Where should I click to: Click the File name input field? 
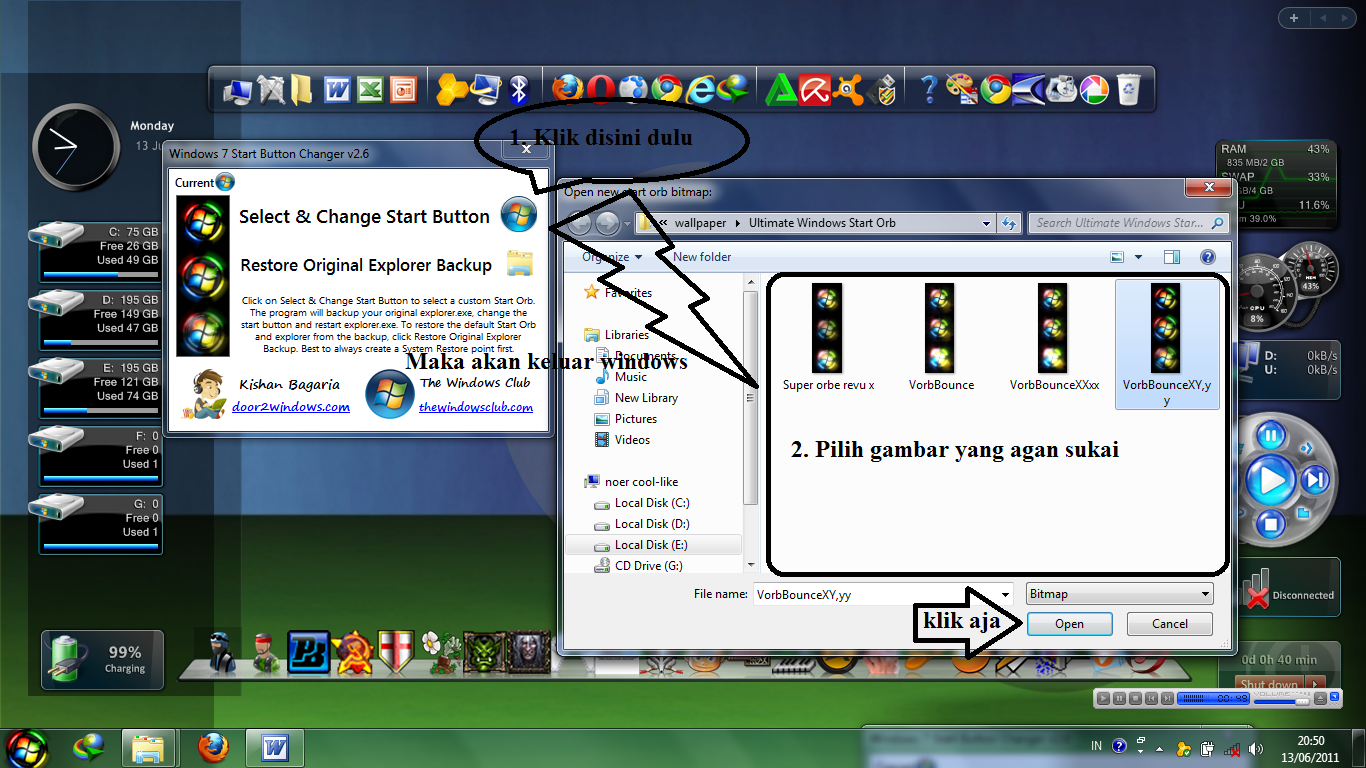coord(875,594)
